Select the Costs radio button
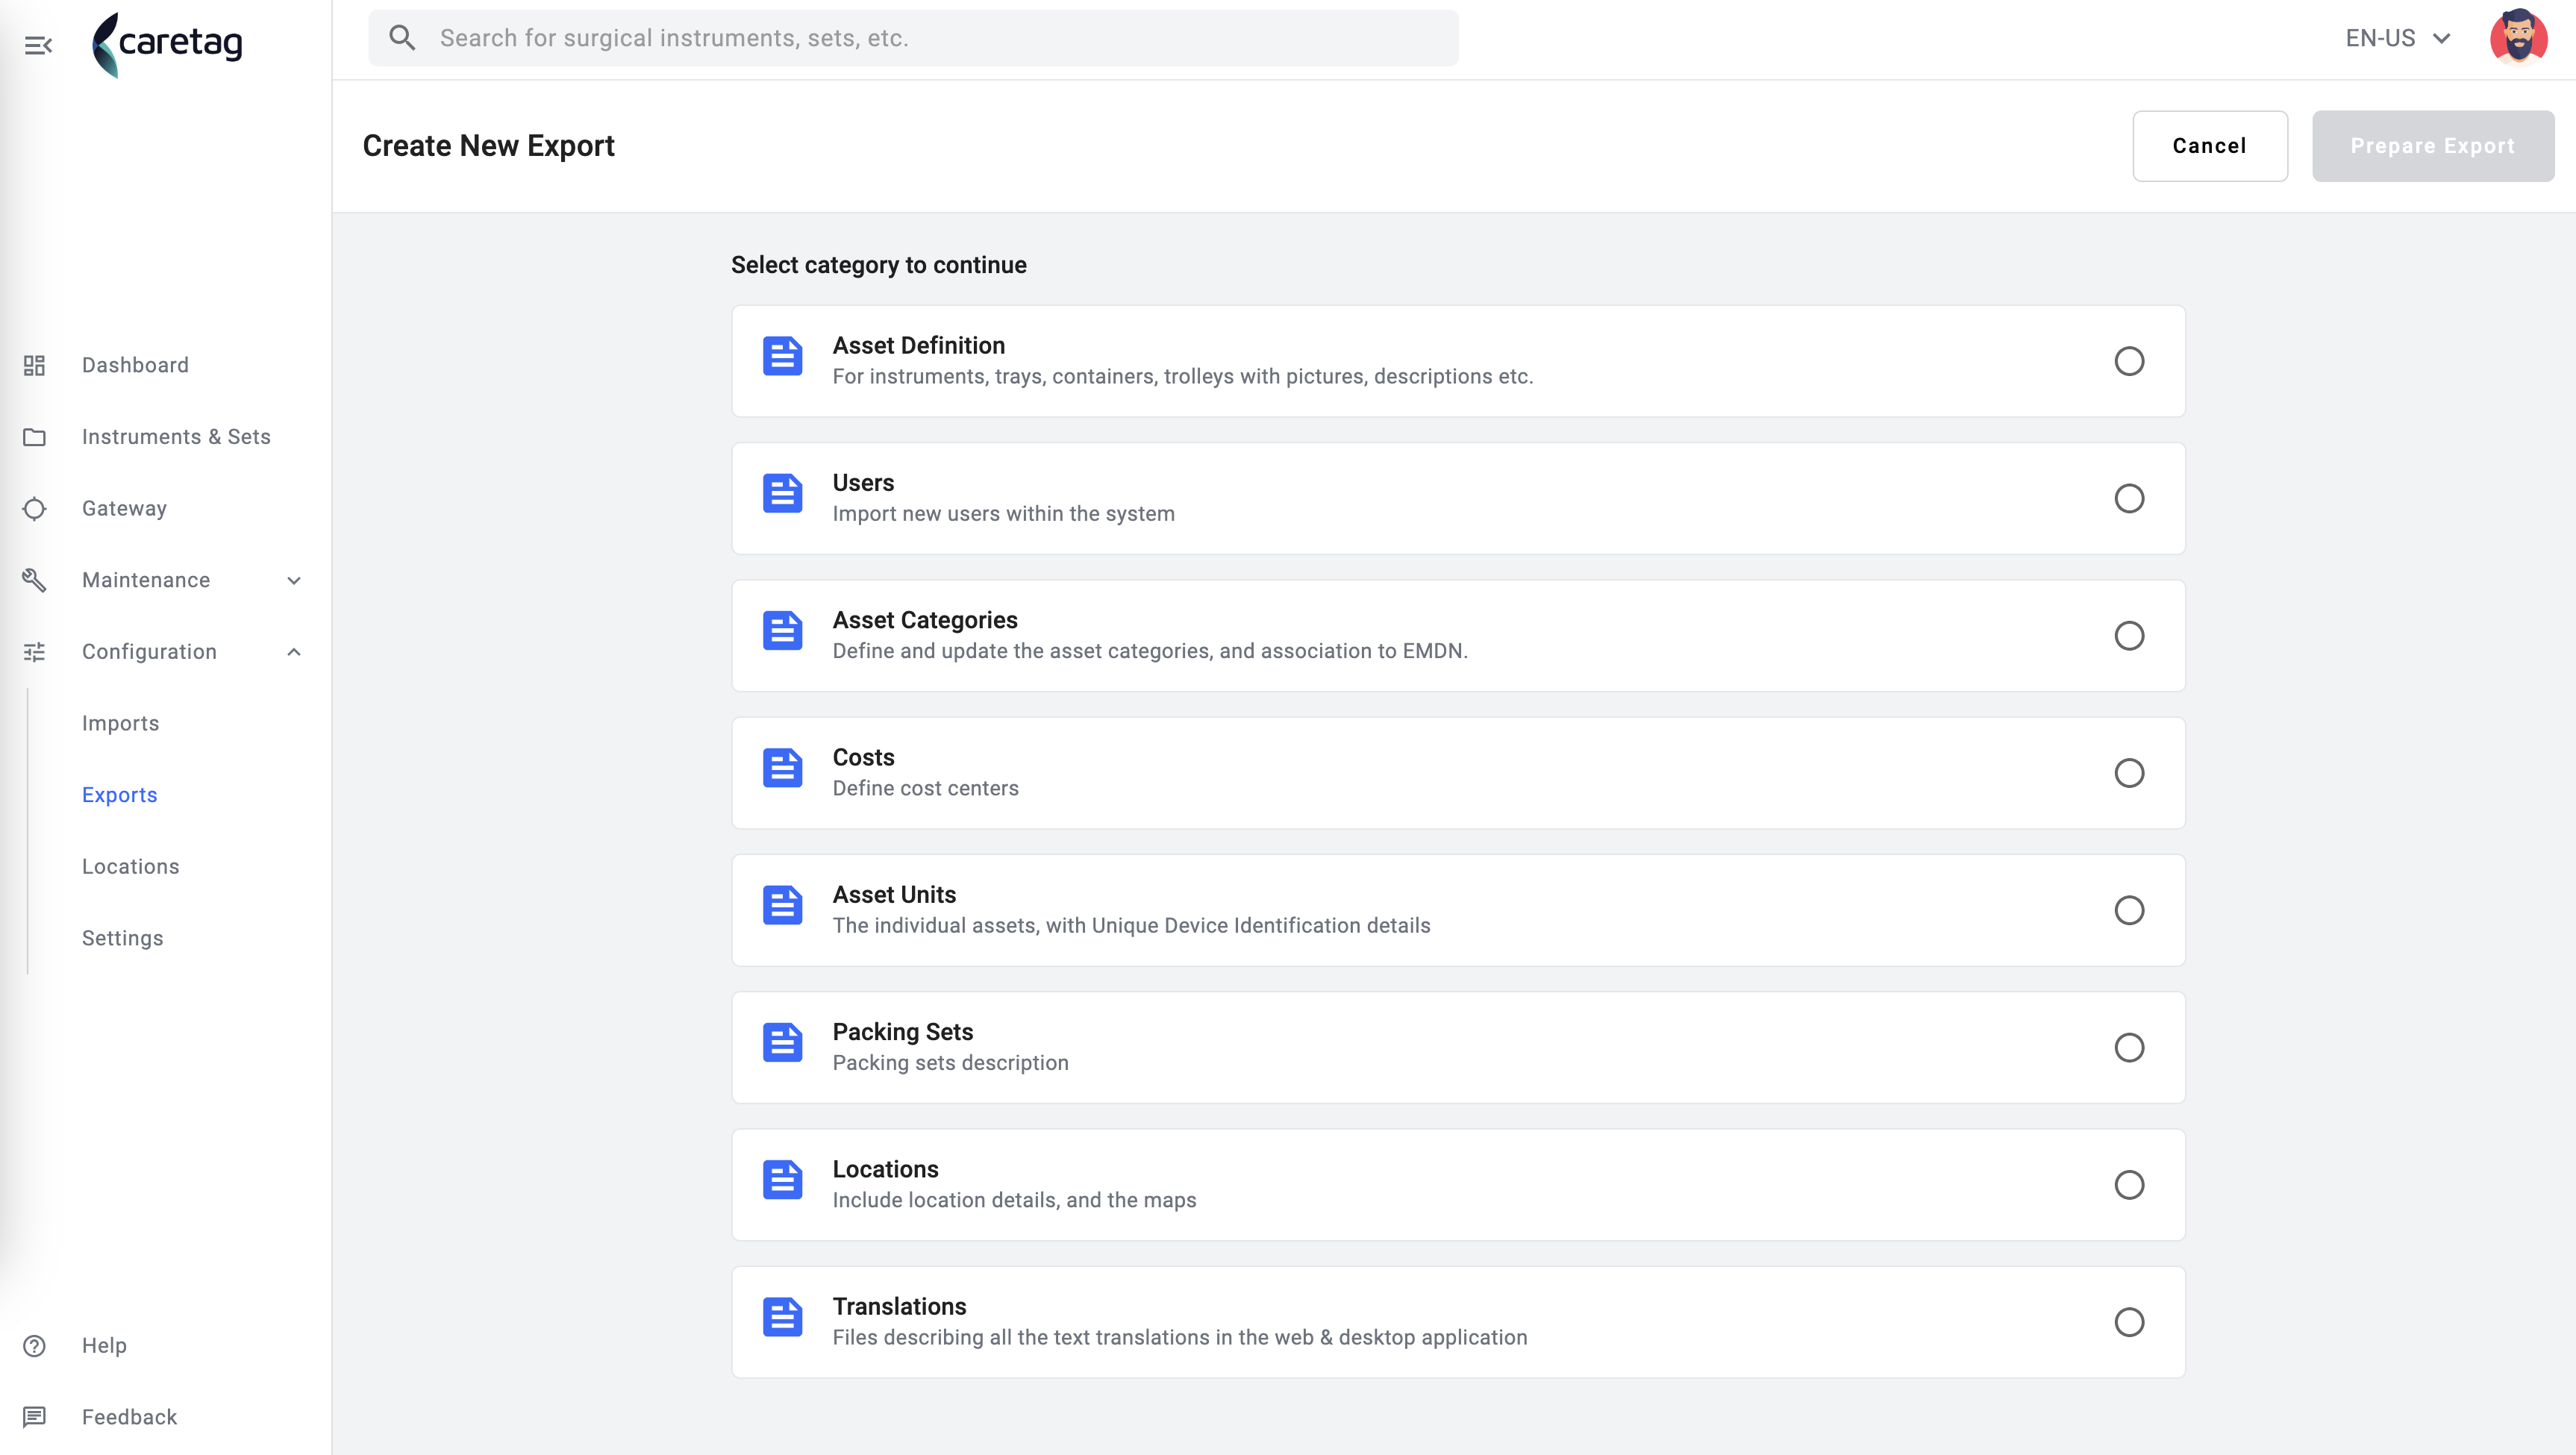This screenshot has height=1455, width=2576. (2129, 773)
